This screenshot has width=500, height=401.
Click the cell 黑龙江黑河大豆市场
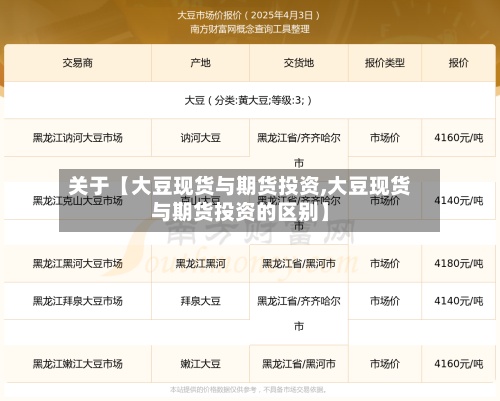point(78,264)
